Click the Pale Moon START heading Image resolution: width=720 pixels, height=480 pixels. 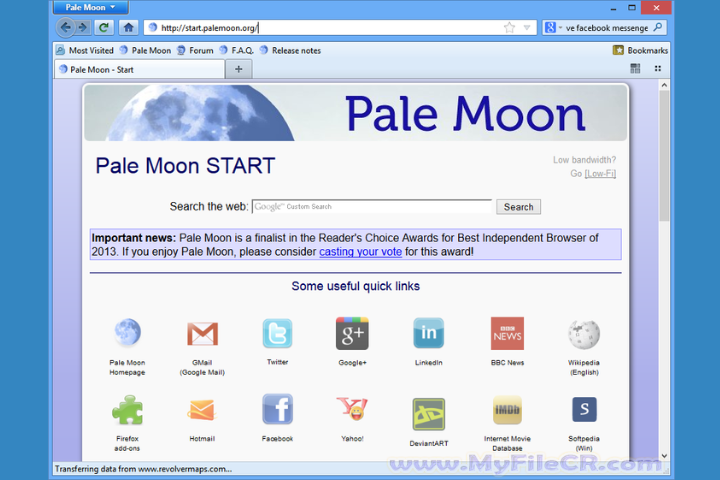[185, 166]
